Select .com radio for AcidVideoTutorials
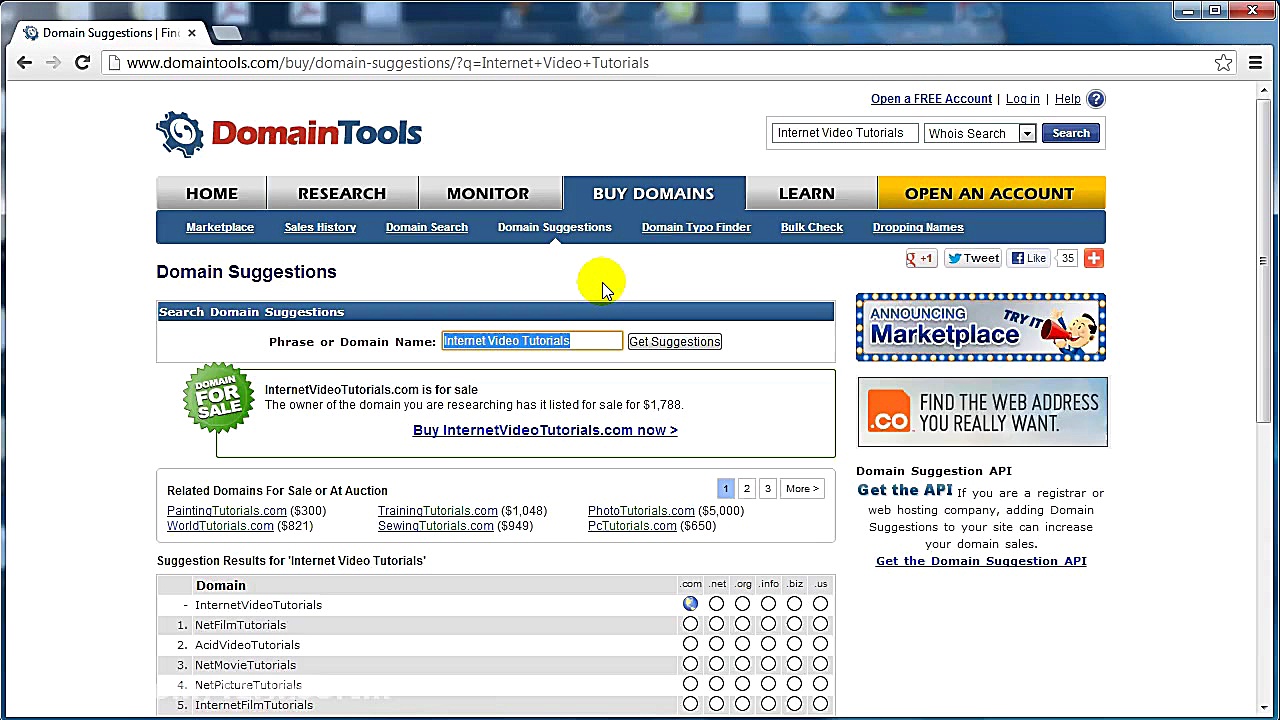This screenshot has height=720, width=1280. click(x=690, y=644)
